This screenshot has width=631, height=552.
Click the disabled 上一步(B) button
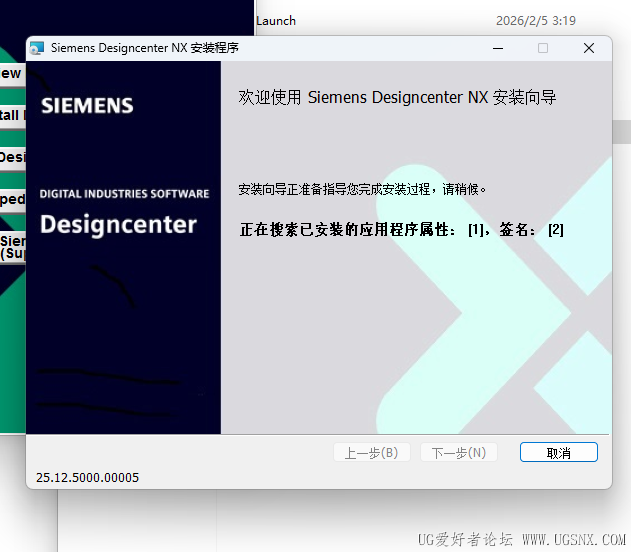tap(371, 452)
